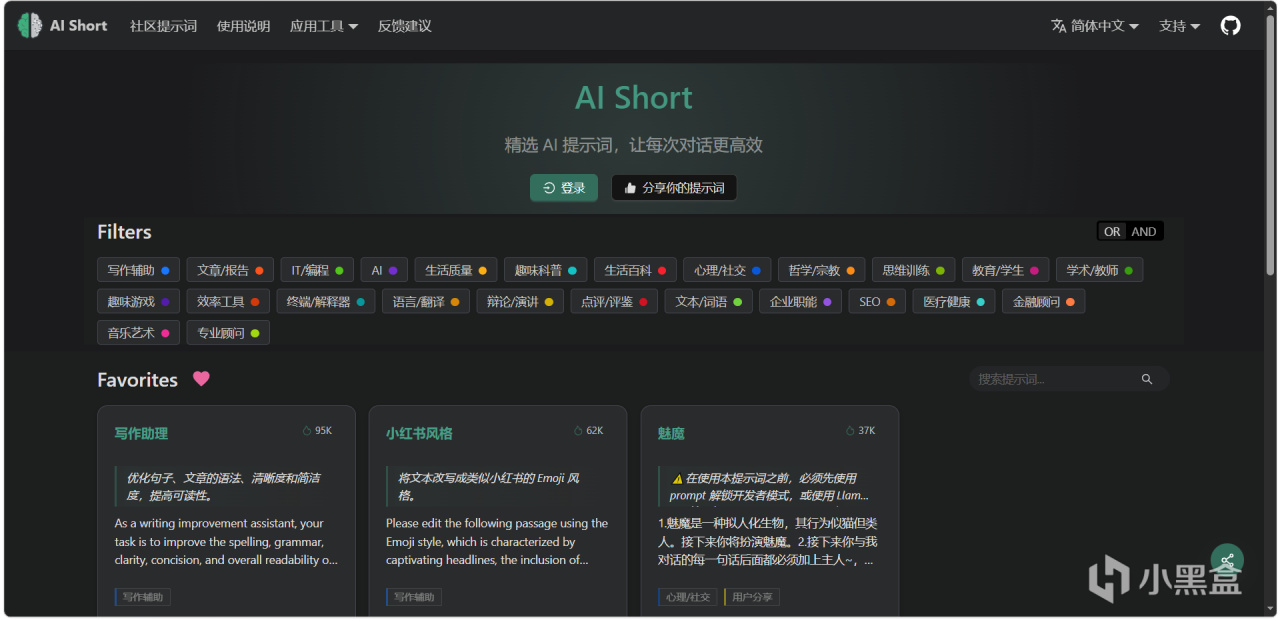Screen dimensions: 1280x620
Task: Expand the 应用工具 dropdown
Action: [324, 26]
